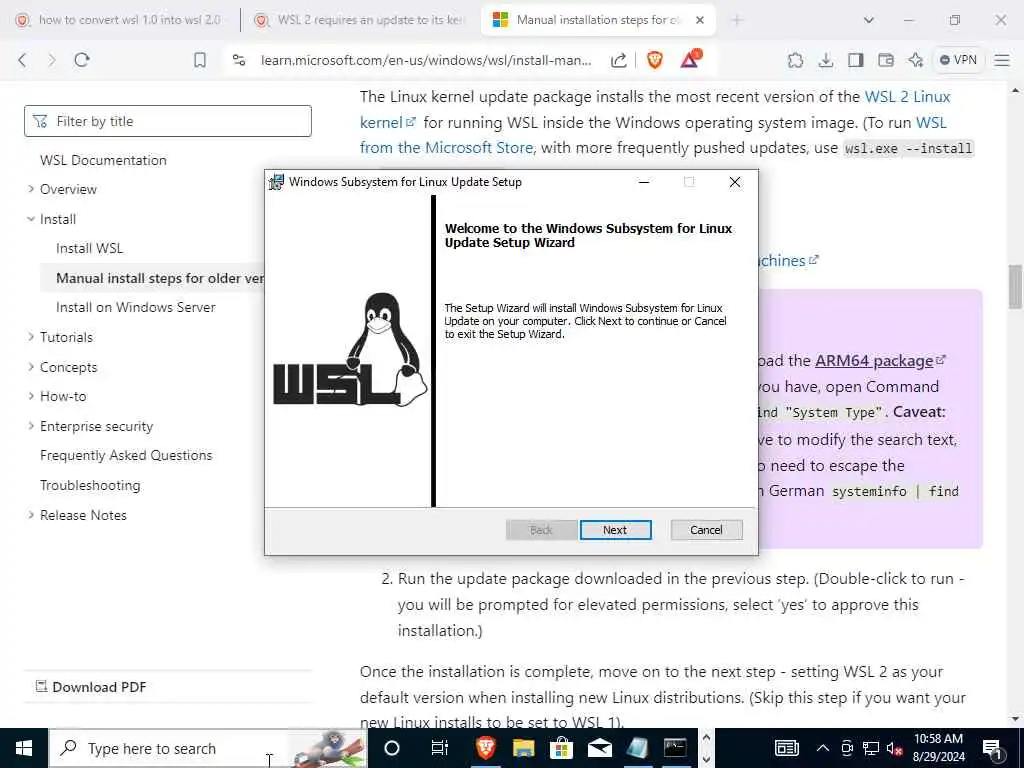Minimize the WSL Update Setup dialog
Viewport: 1024px width, 768px height.
(x=644, y=182)
